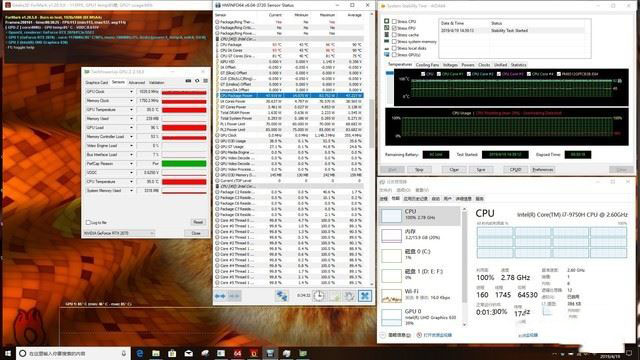
Task: Select CPU graph in Task Manager sidebar
Action: coord(420,216)
